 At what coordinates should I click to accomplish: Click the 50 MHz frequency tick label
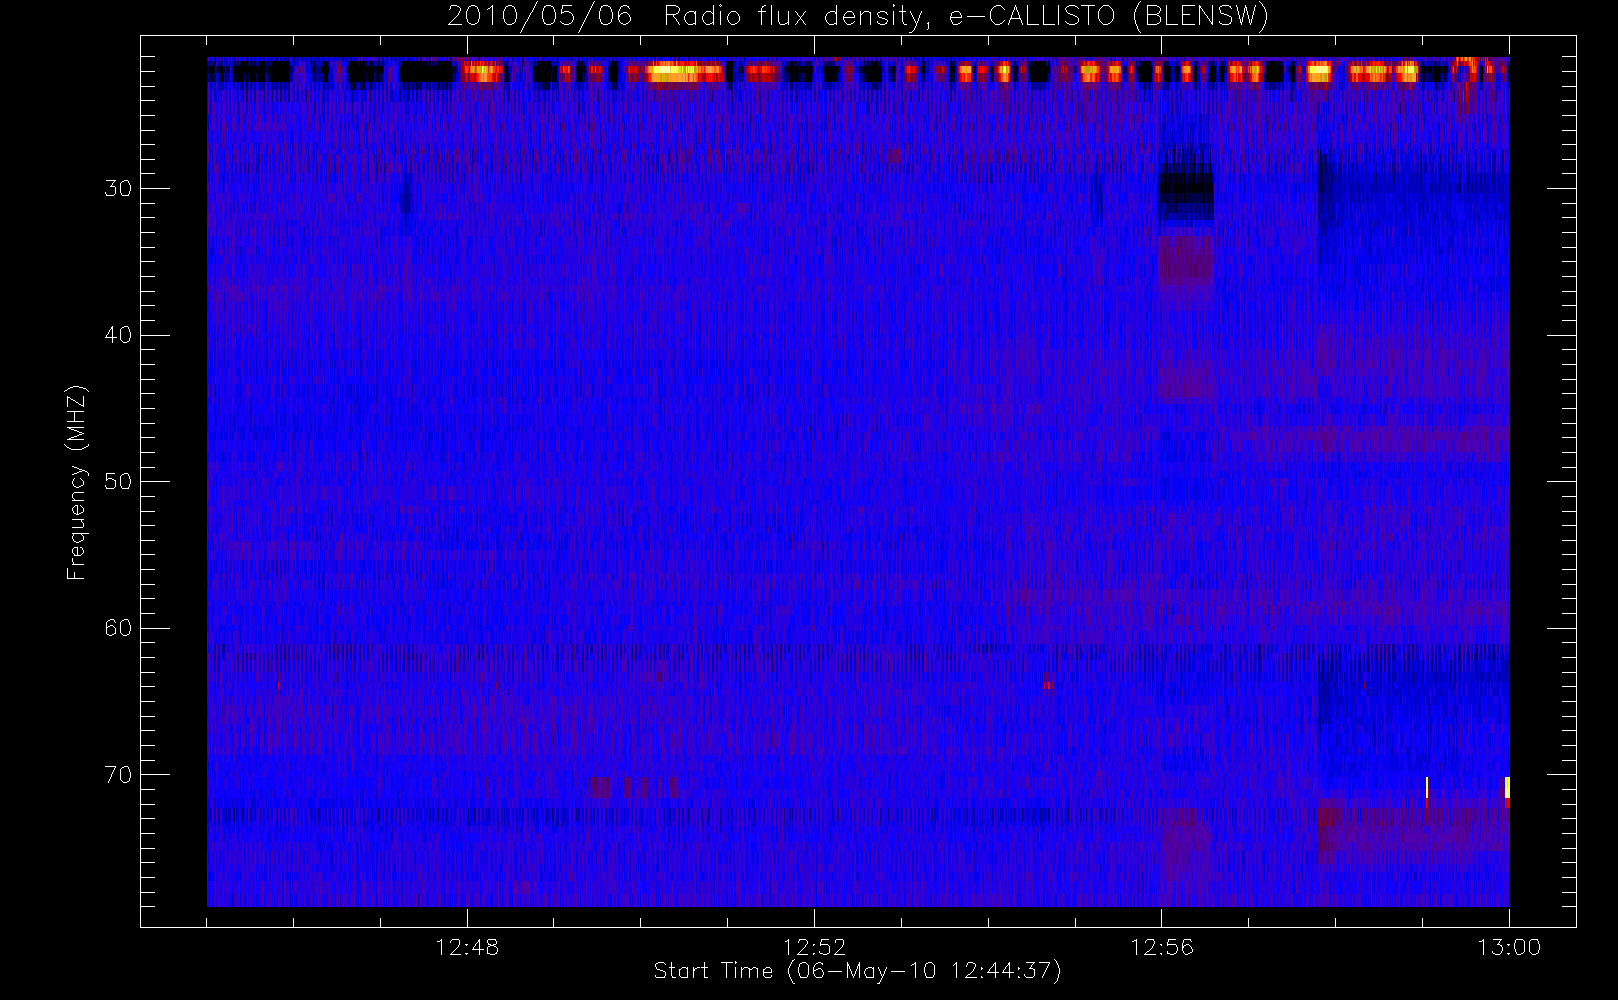click(118, 481)
